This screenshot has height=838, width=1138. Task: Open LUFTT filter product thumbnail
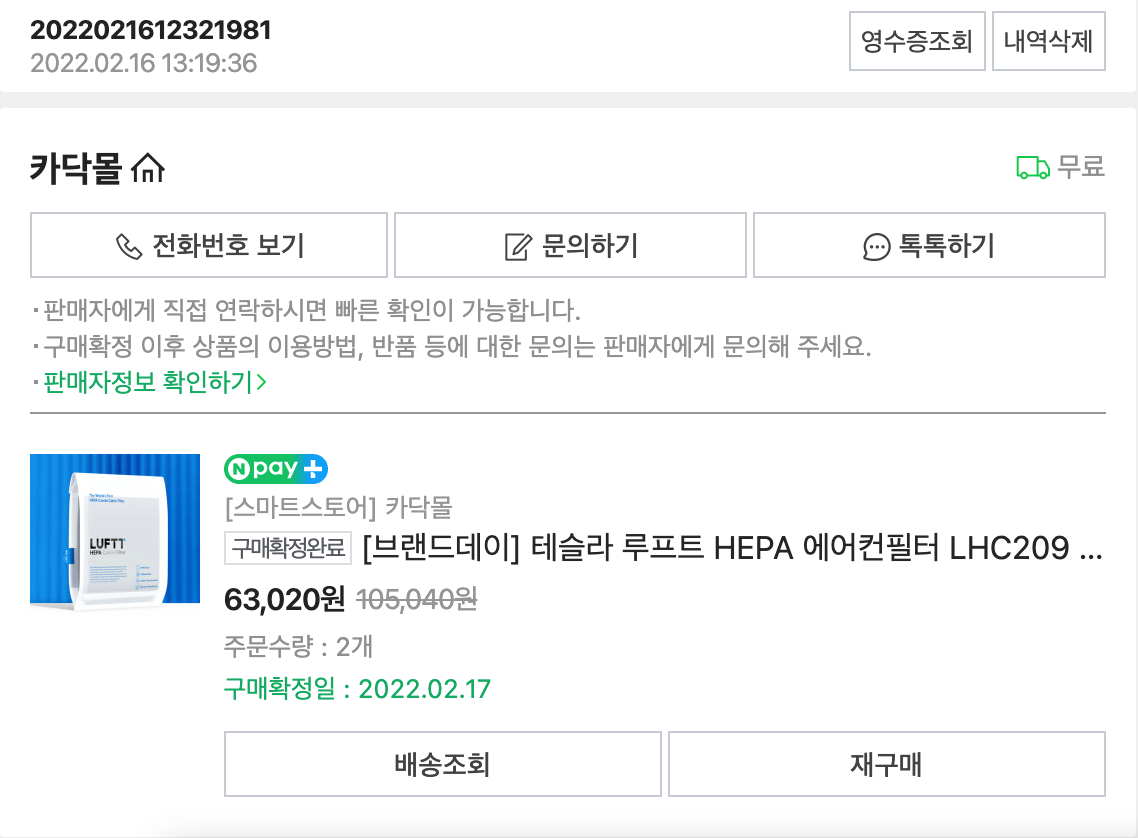[115, 532]
